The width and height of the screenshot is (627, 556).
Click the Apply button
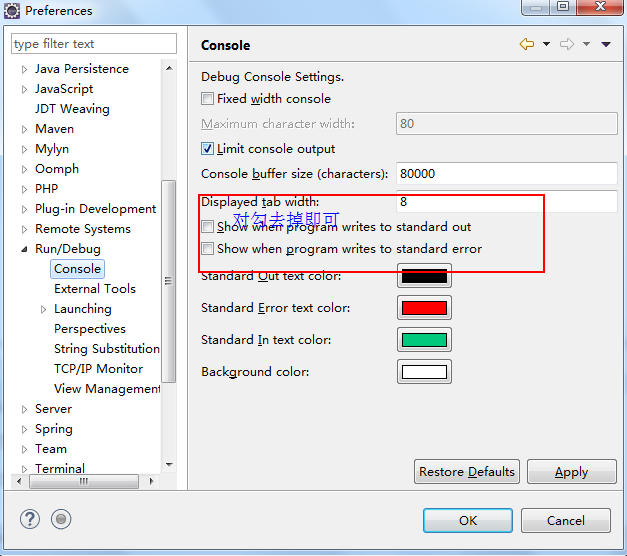tap(571, 472)
